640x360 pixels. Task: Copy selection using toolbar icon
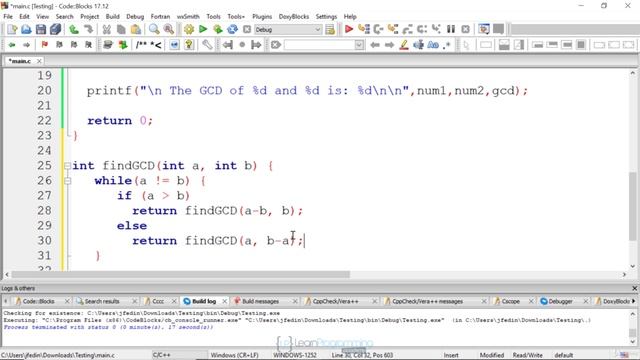(x=121, y=29)
